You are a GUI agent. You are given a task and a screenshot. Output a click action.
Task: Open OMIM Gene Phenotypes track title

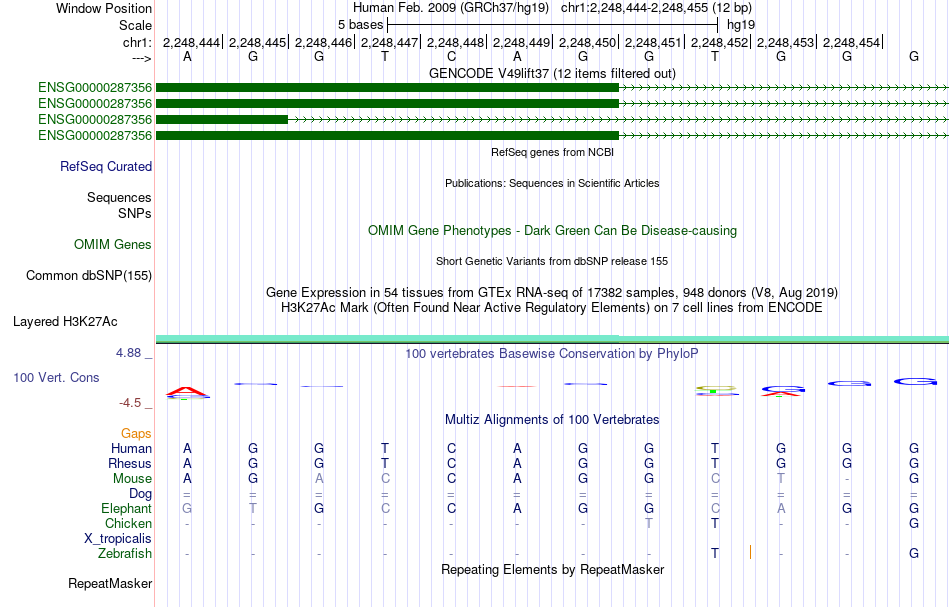(x=552, y=230)
